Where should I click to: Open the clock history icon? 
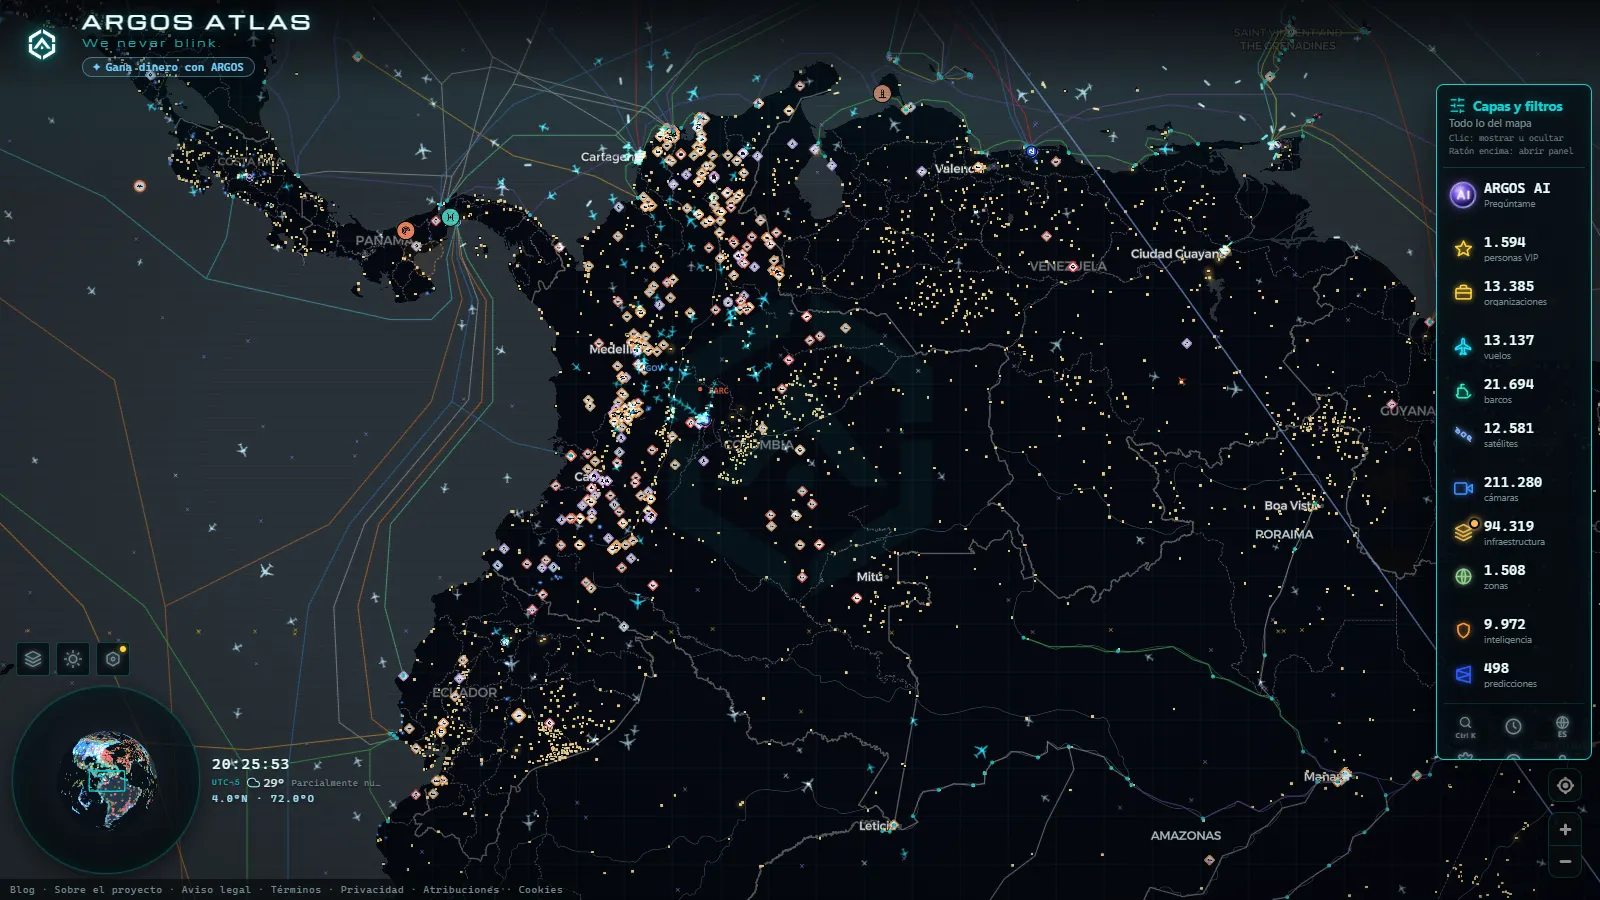point(1513,726)
